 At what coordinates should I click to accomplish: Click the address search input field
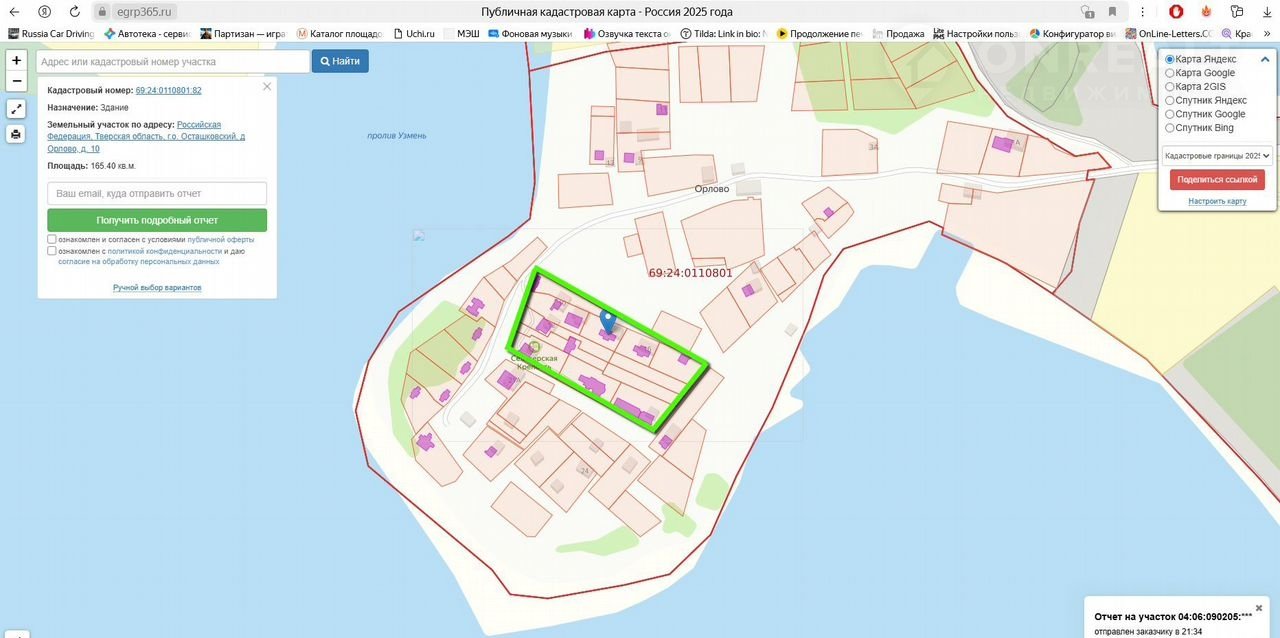tap(173, 61)
